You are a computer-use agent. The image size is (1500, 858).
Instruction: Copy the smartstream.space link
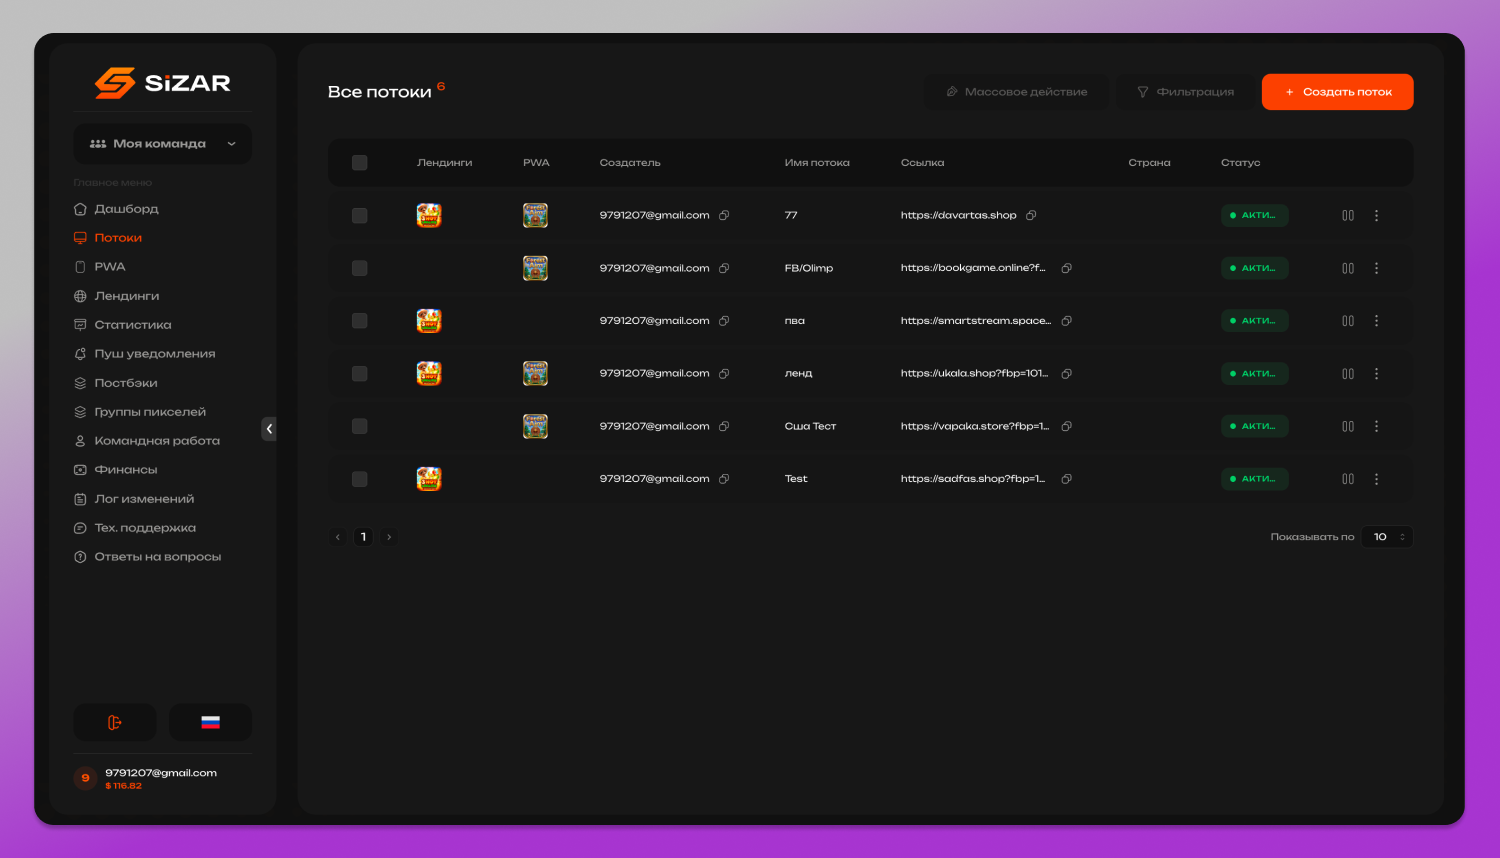1067,321
